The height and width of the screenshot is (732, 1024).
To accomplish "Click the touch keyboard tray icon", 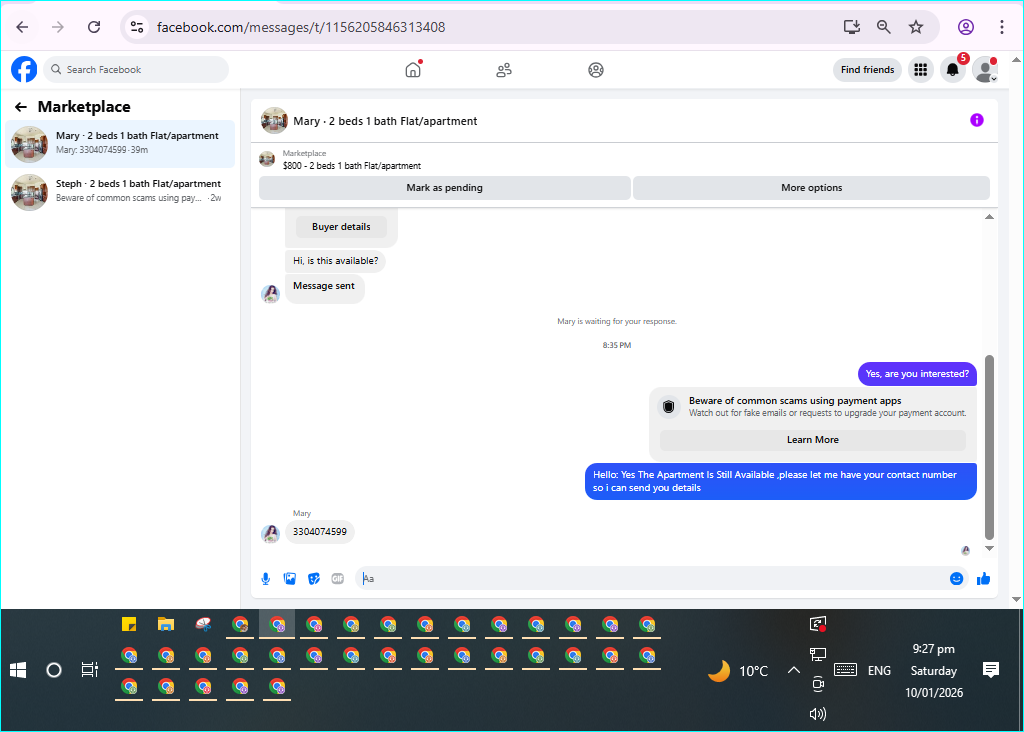I will click(x=845, y=670).
